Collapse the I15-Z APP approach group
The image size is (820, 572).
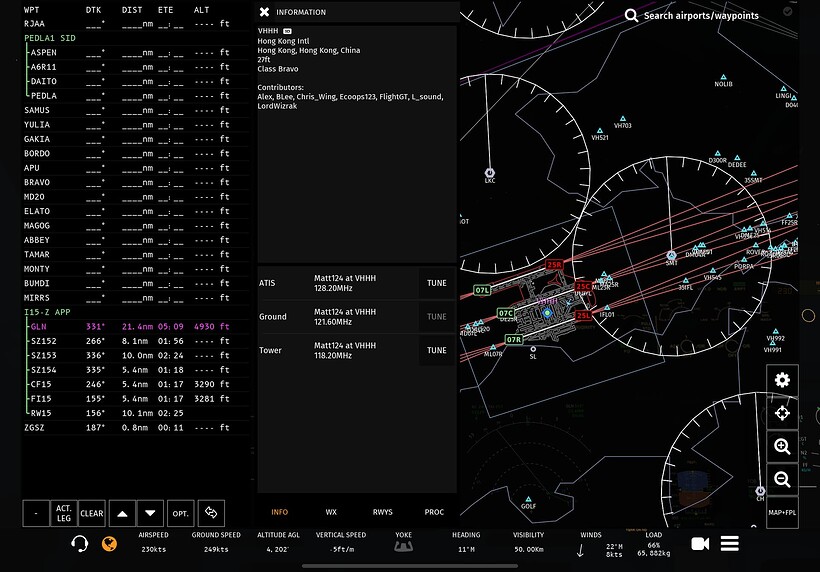pos(47,312)
